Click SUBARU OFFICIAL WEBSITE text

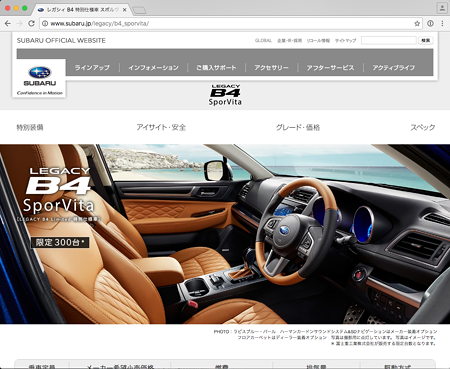[61, 40]
